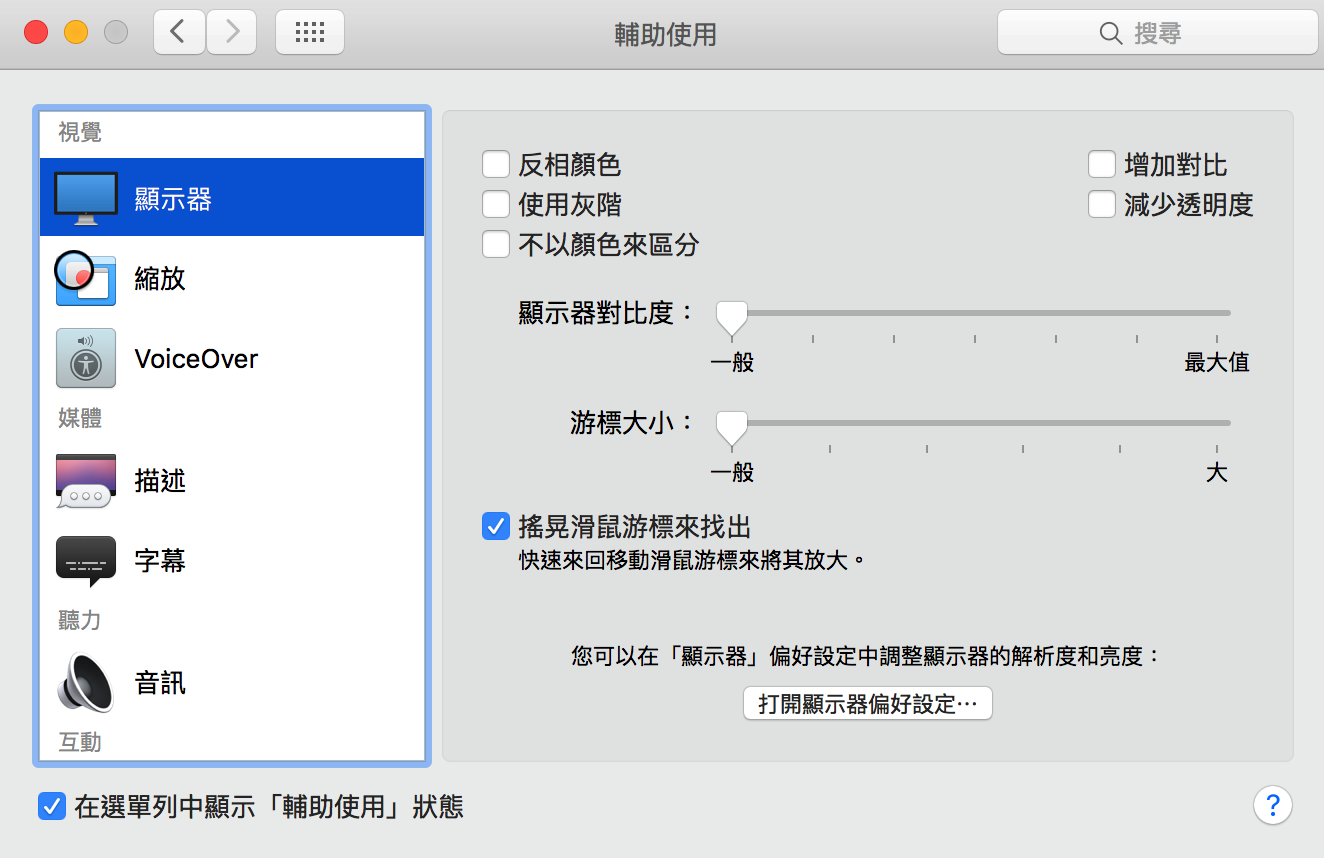Select the 顯示器 monitor icon in sidebar
The width and height of the screenshot is (1324, 858).
point(86,198)
